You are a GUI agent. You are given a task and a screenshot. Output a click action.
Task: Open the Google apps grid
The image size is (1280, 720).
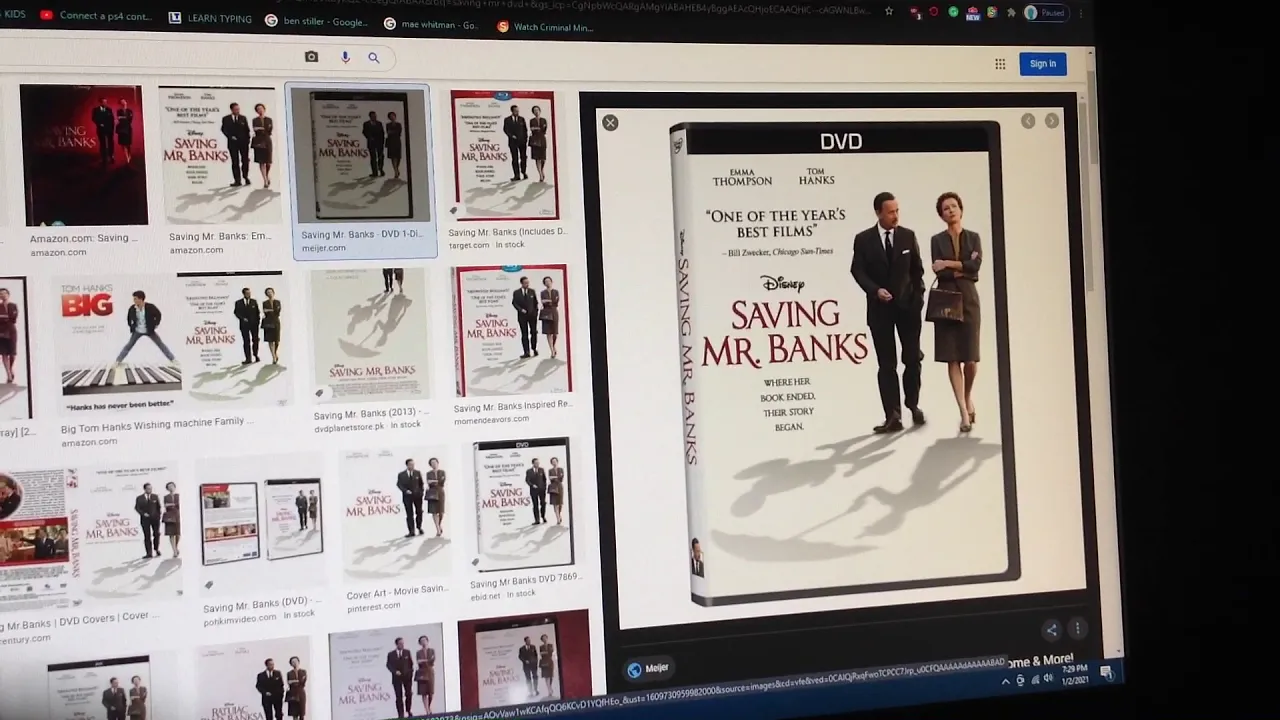(x=1000, y=64)
